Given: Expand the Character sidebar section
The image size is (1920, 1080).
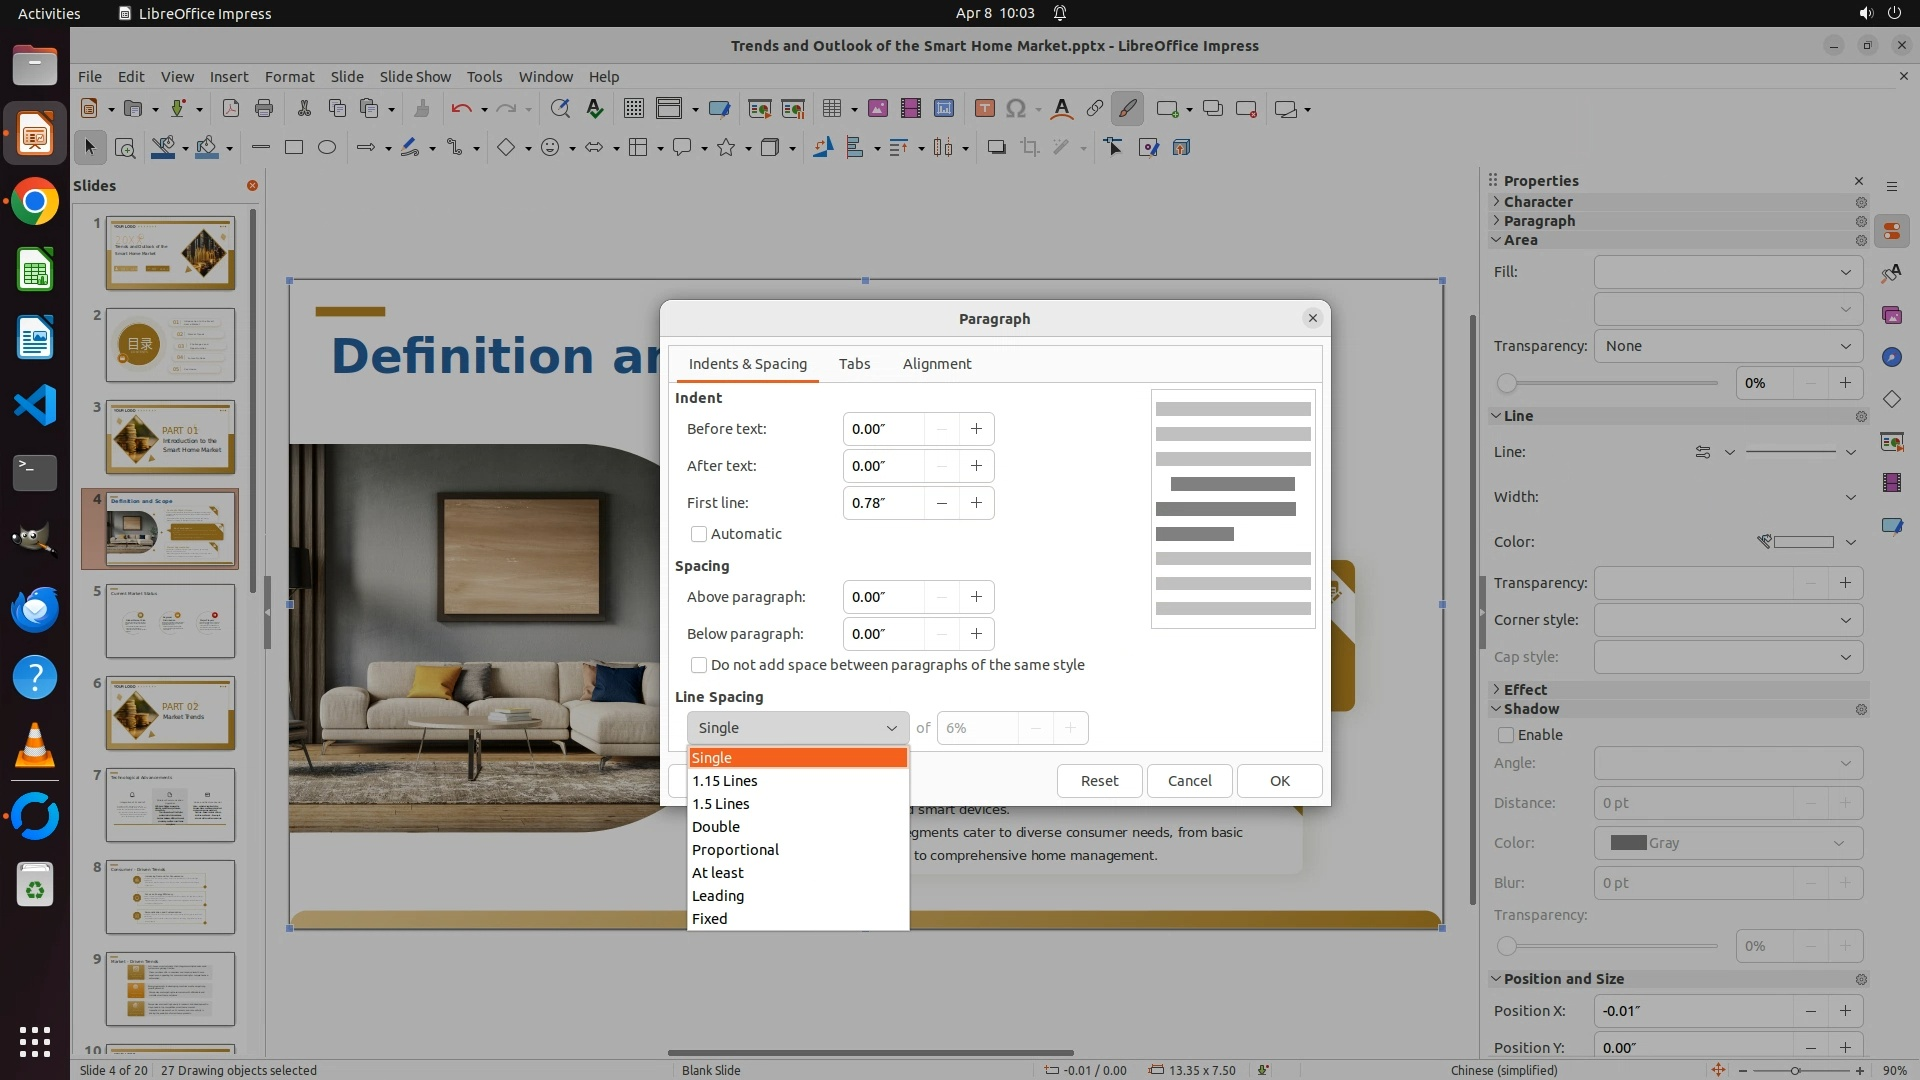Looking at the screenshot, I should (1538, 202).
